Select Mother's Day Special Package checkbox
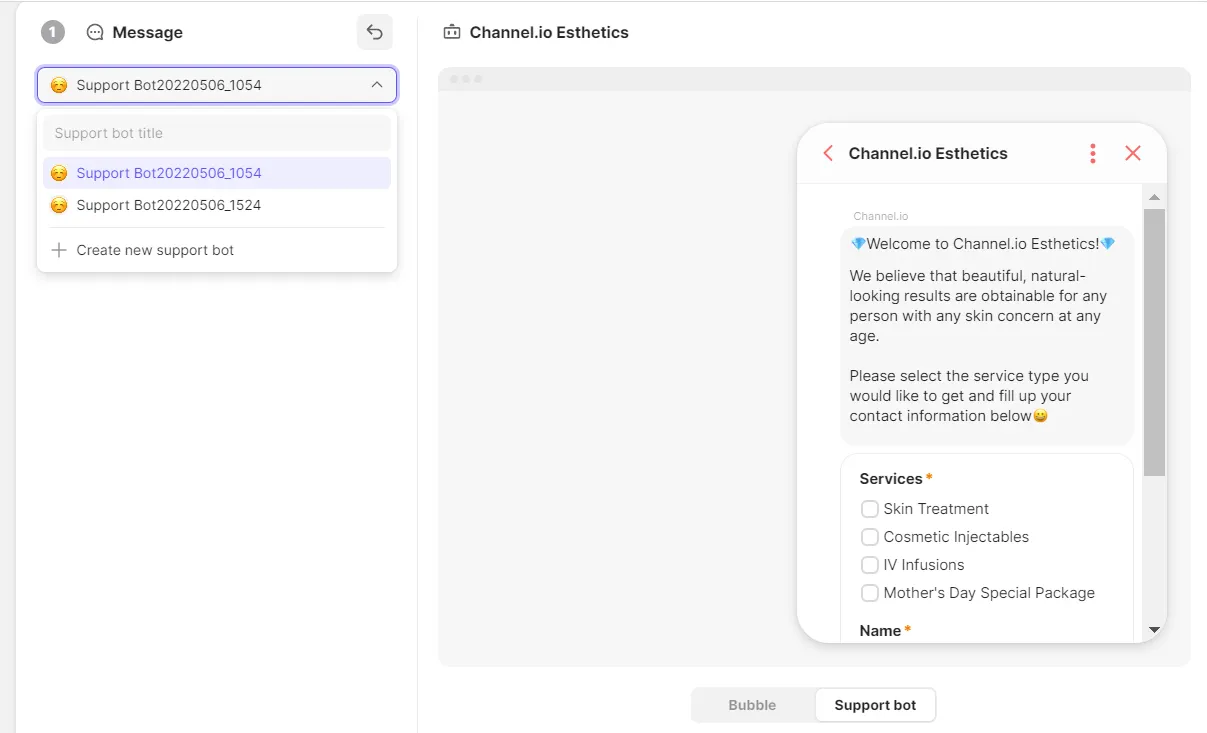This screenshot has width=1207, height=733. pyautogui.click(x=870, y=593)
